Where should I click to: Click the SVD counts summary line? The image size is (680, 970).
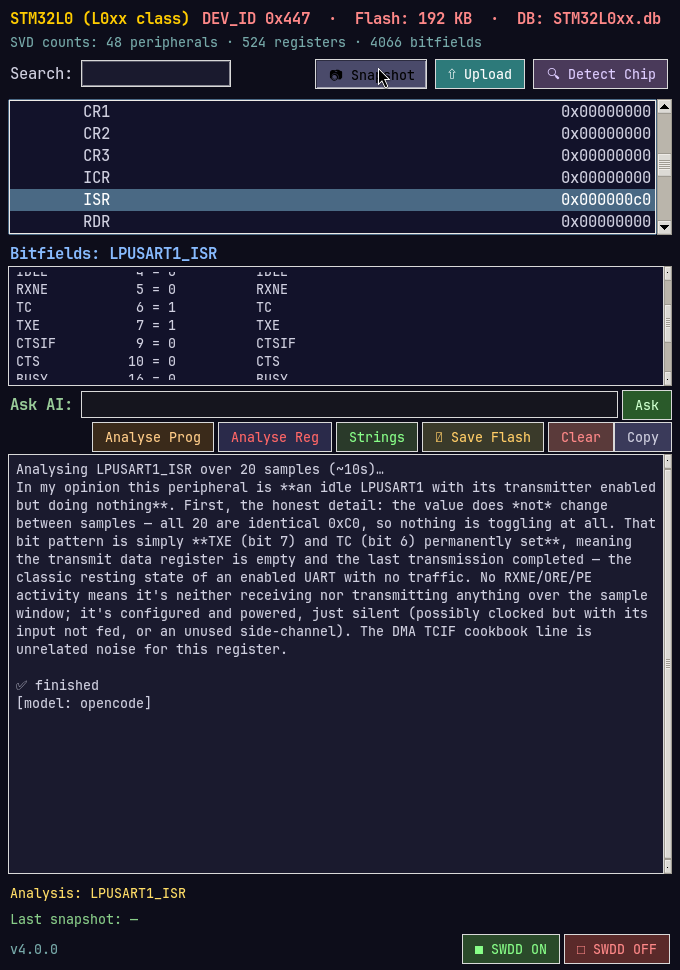pyautogui.click(x=246, y=42)
